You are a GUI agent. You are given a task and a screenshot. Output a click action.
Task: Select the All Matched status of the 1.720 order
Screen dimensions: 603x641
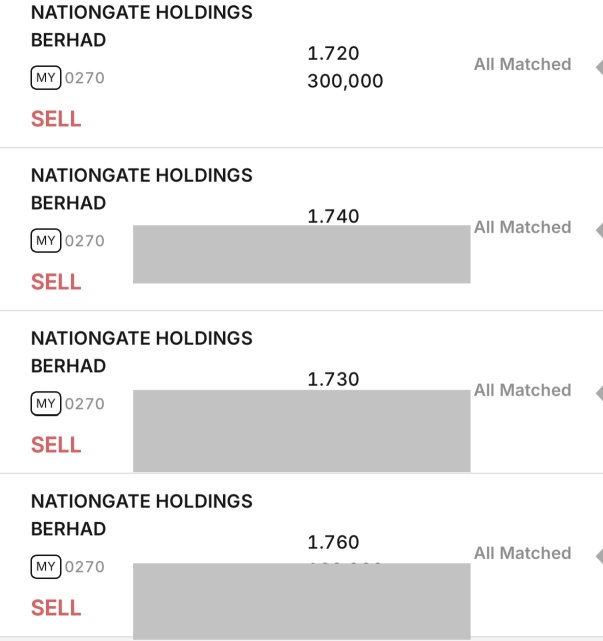click(x=522, y=64)
